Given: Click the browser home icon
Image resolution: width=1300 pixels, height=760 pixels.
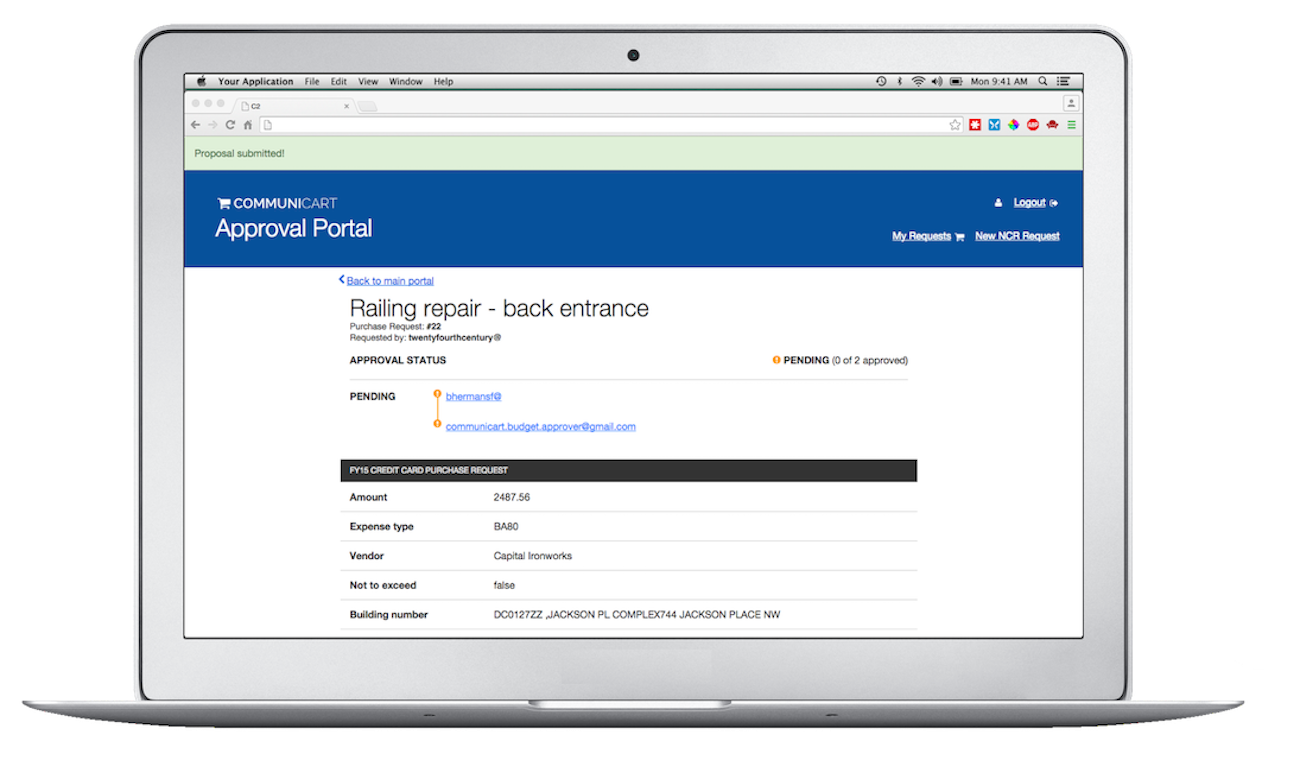Looking at the screenshot, I should (248, 124).
